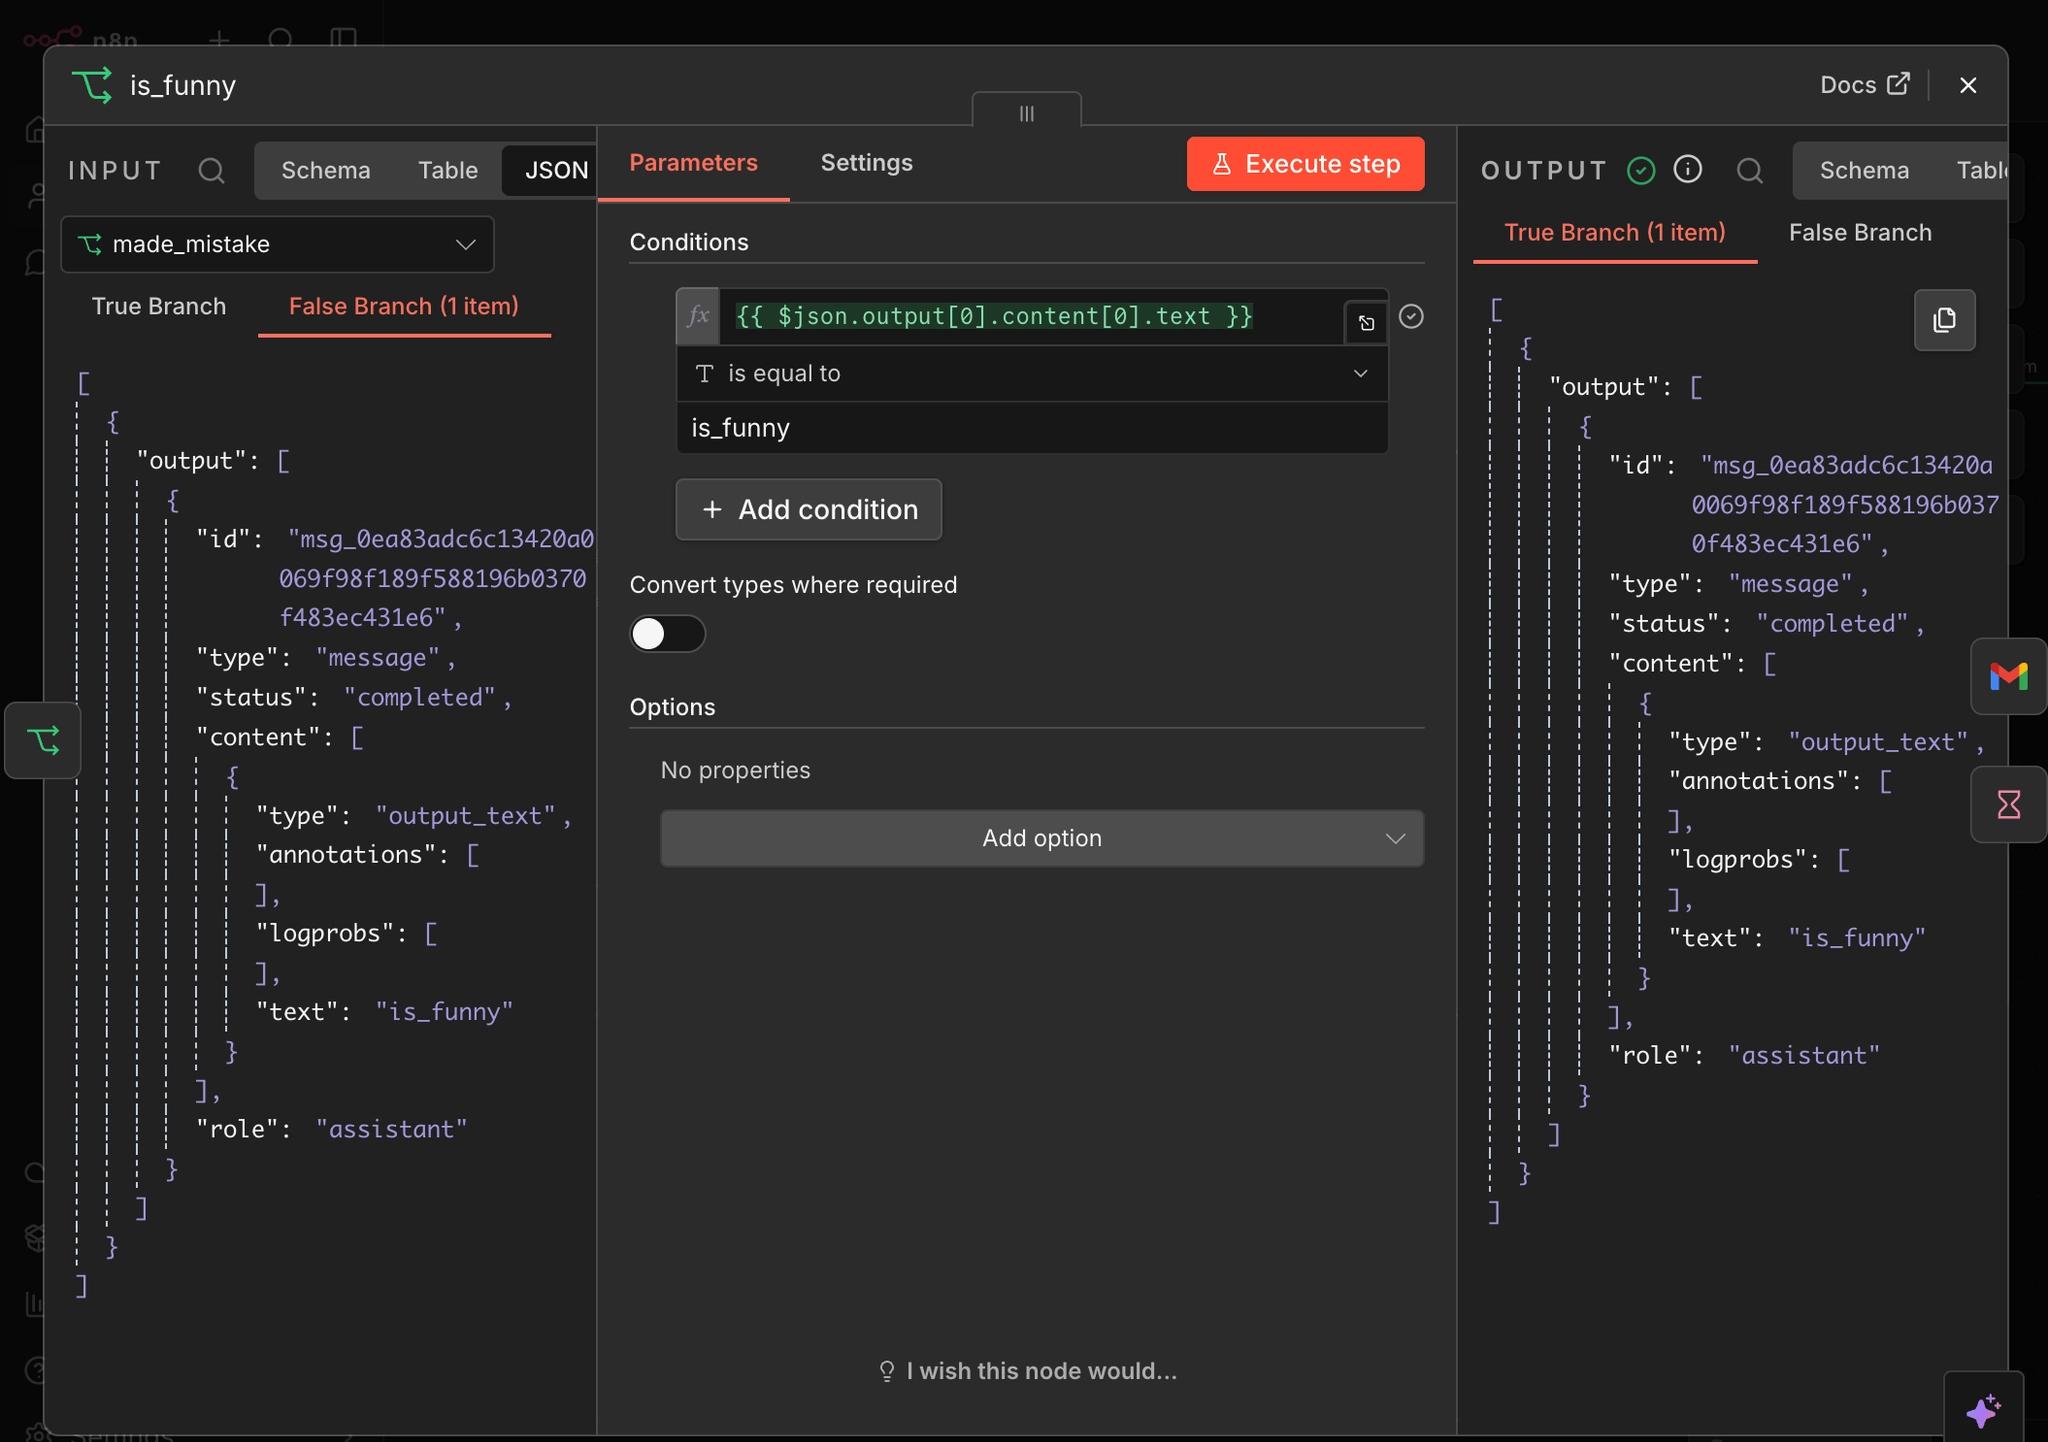The image size is (2048, 1442).
Task: Search the output data with the magnifier
Action: (1750, 170)
